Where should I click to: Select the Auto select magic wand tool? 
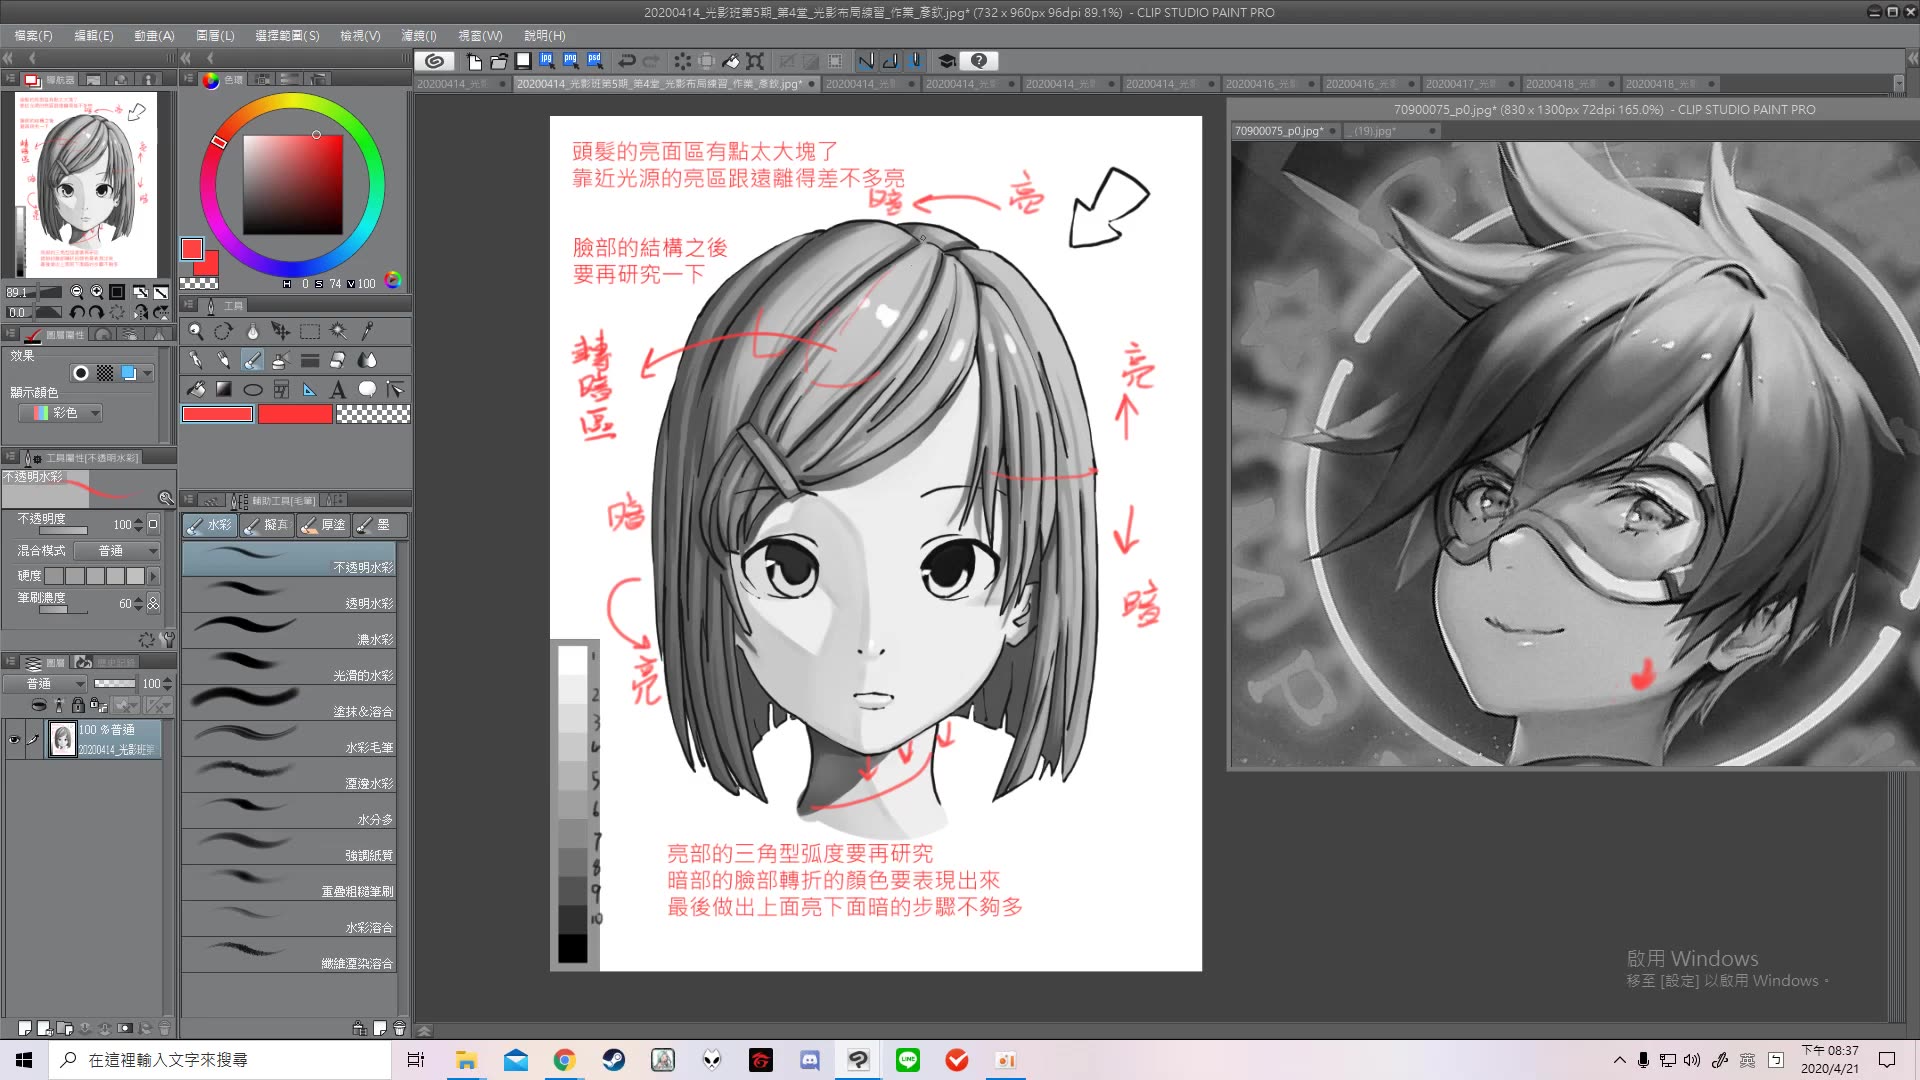coord(339,331)
